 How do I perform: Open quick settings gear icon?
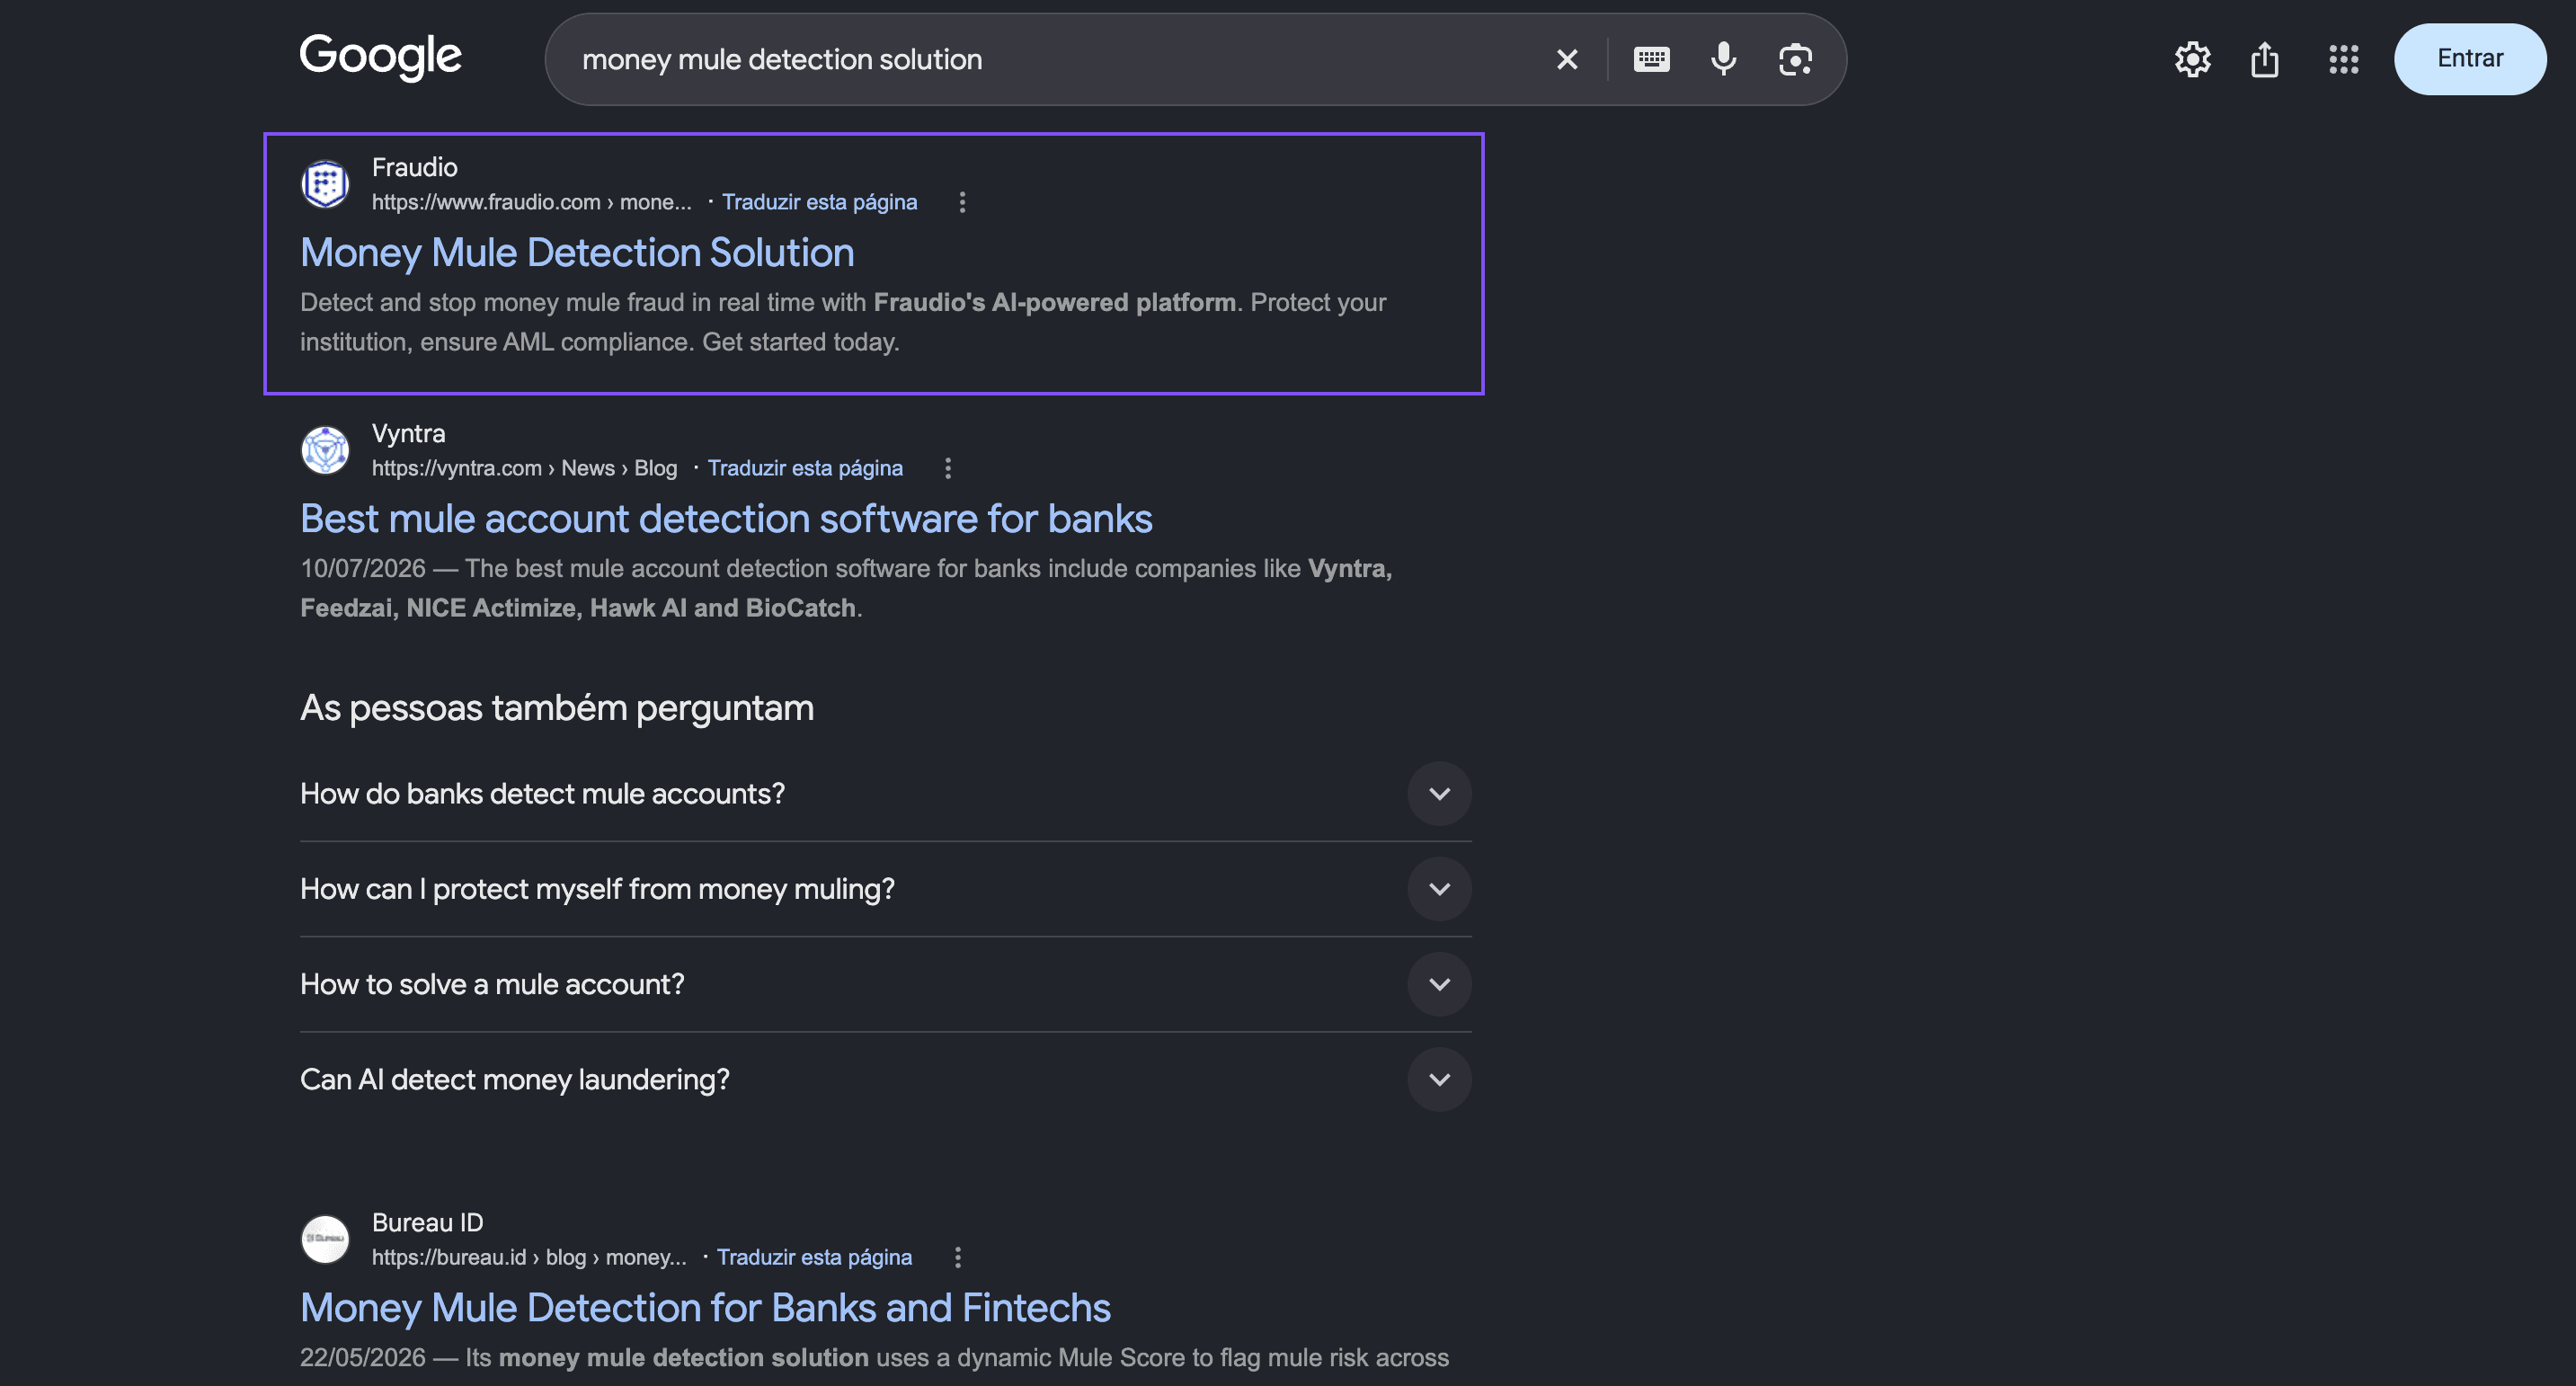(x=2192, y=59)
